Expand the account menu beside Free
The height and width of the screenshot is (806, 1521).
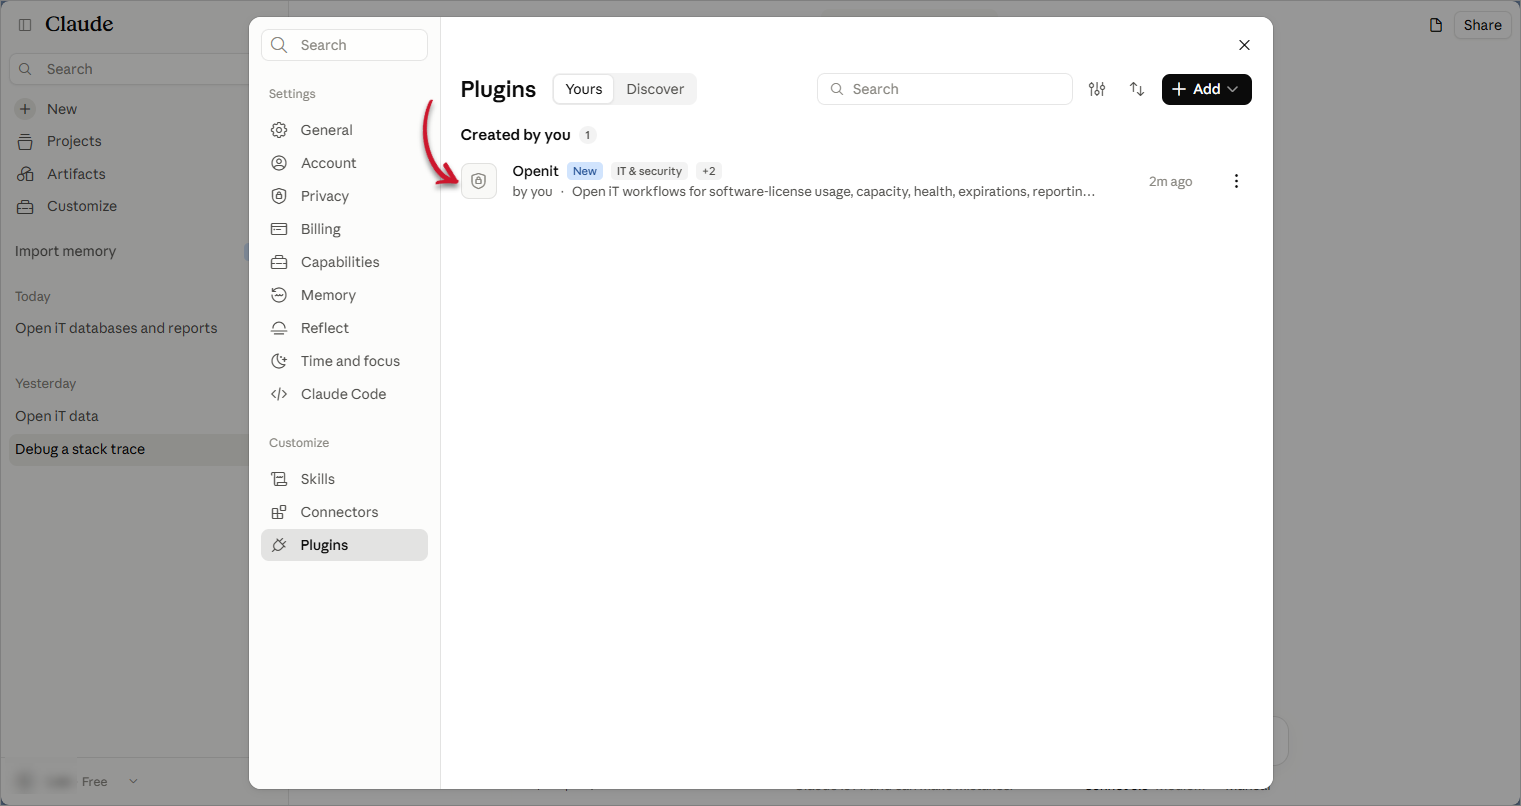(x=133, y=782)
